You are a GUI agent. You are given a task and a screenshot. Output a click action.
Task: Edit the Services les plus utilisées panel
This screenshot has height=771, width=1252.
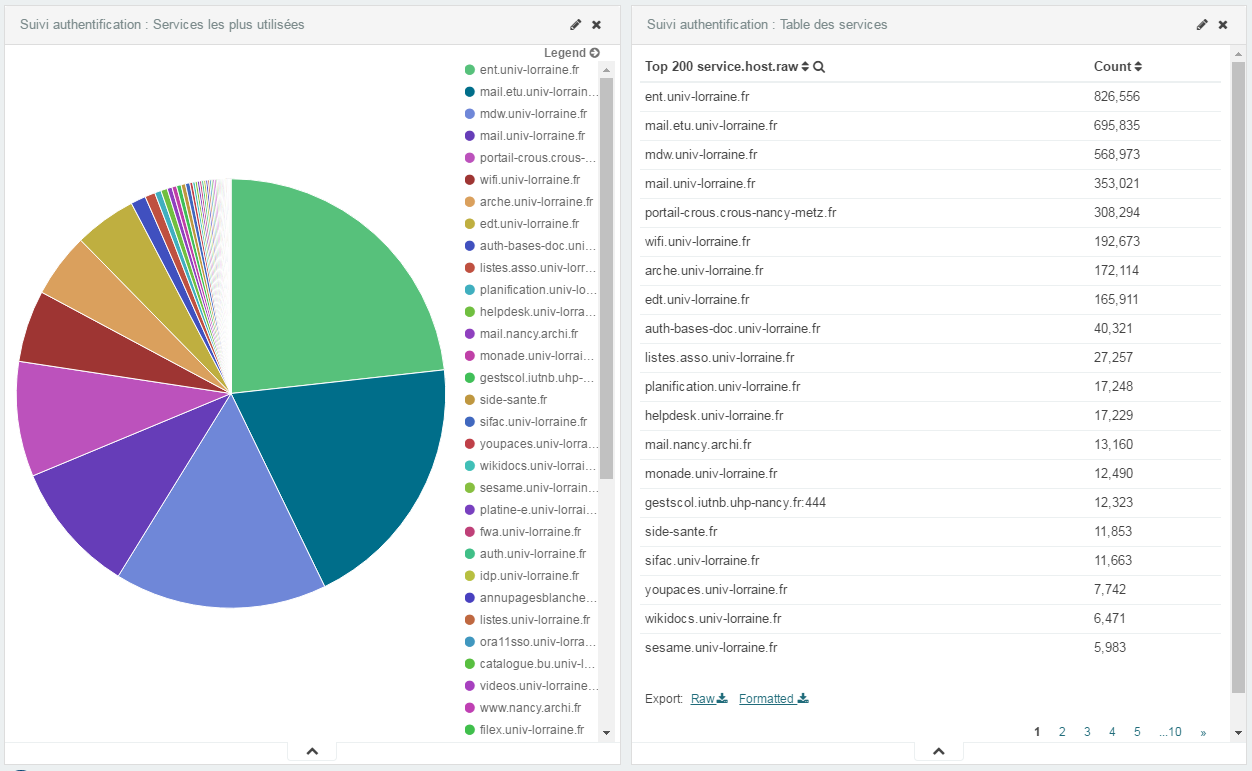[x=576, y=24]
